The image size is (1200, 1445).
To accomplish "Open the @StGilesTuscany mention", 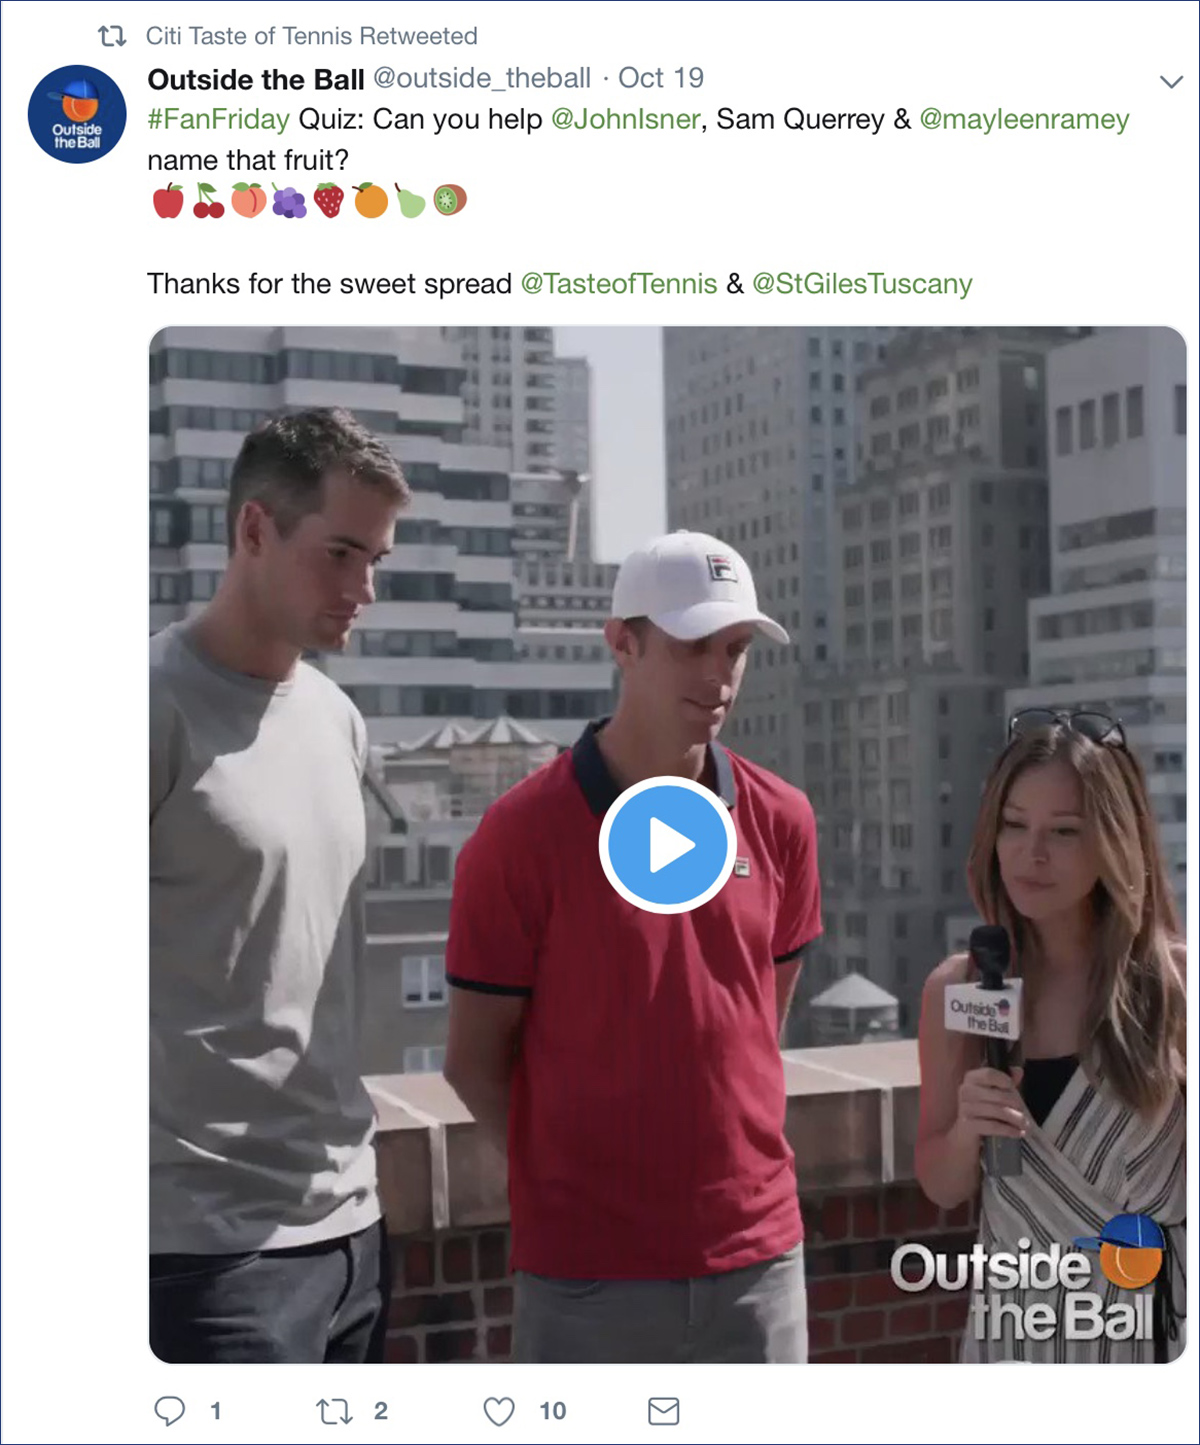I will 862,284.
